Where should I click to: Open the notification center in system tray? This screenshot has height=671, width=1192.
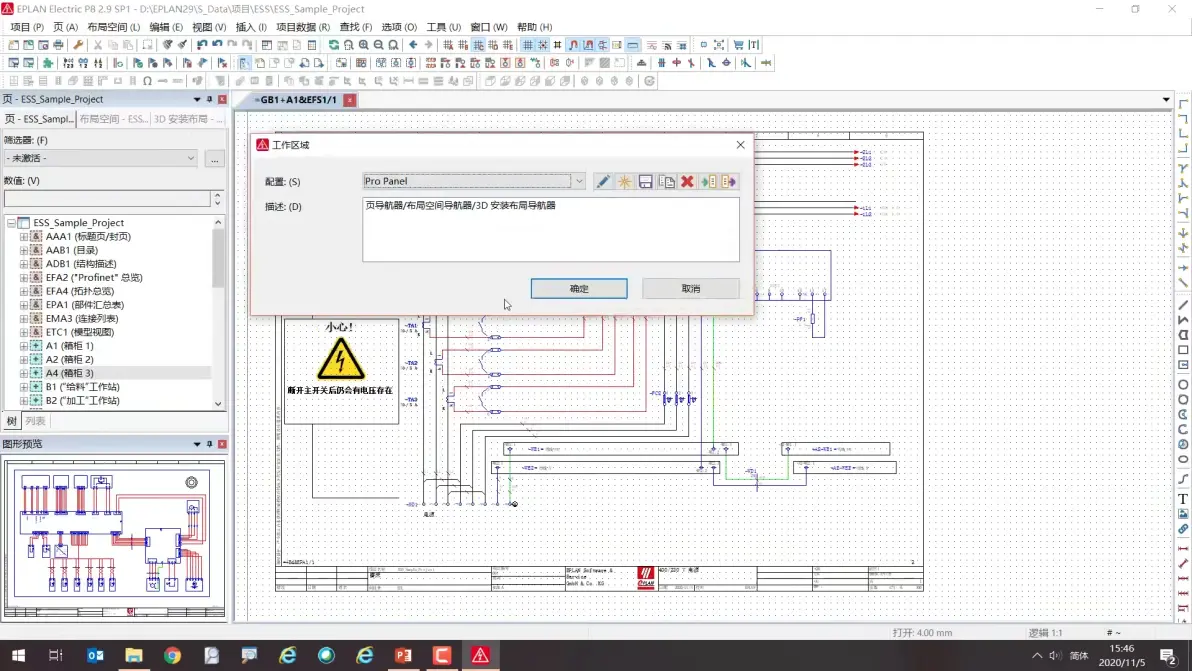(x=1168, y=655)
